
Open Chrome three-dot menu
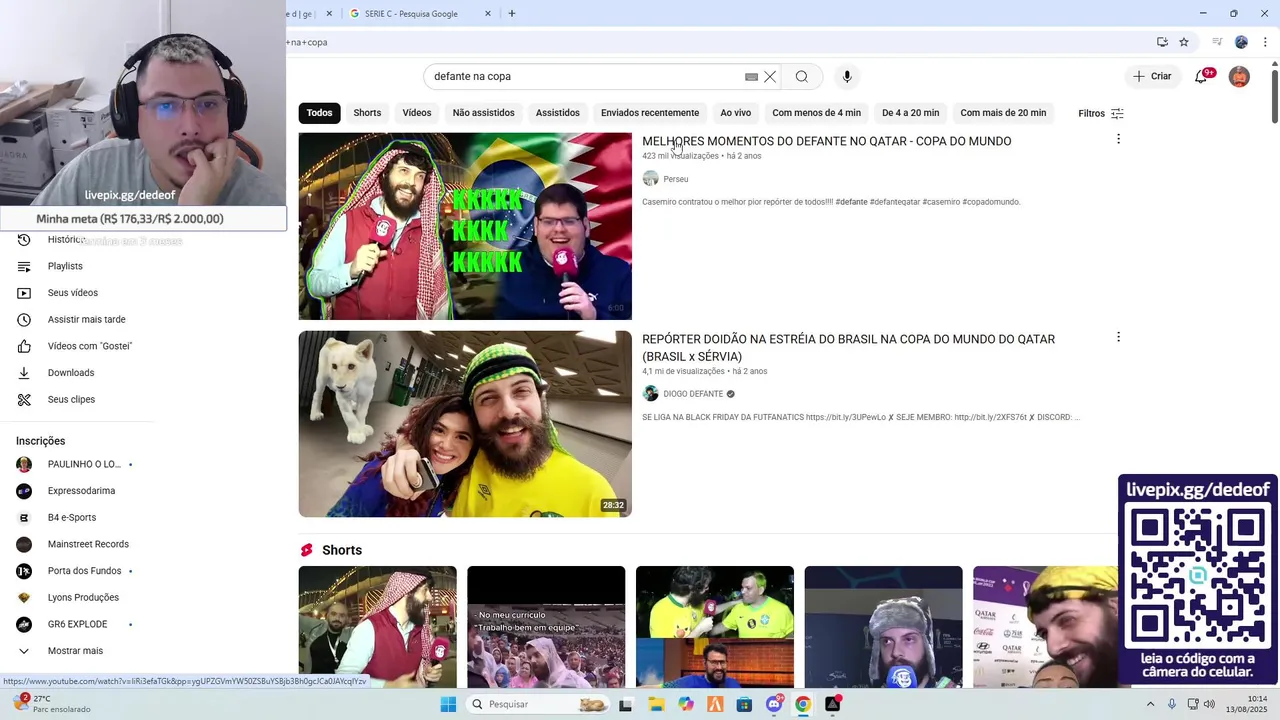point(1265,42)
